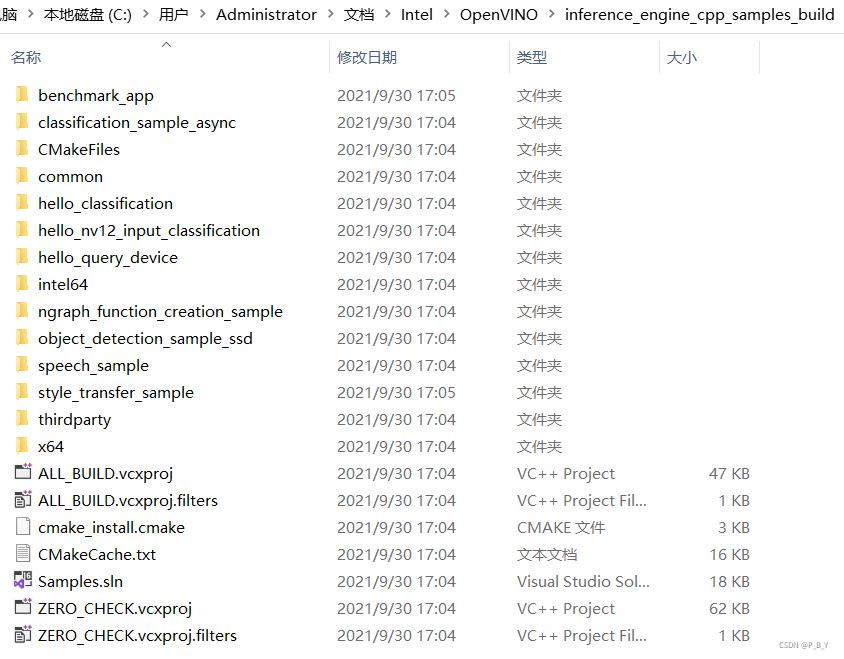Click the thirdparty folder icon
This screenshot has height=659, width=844.
point(22,418)
